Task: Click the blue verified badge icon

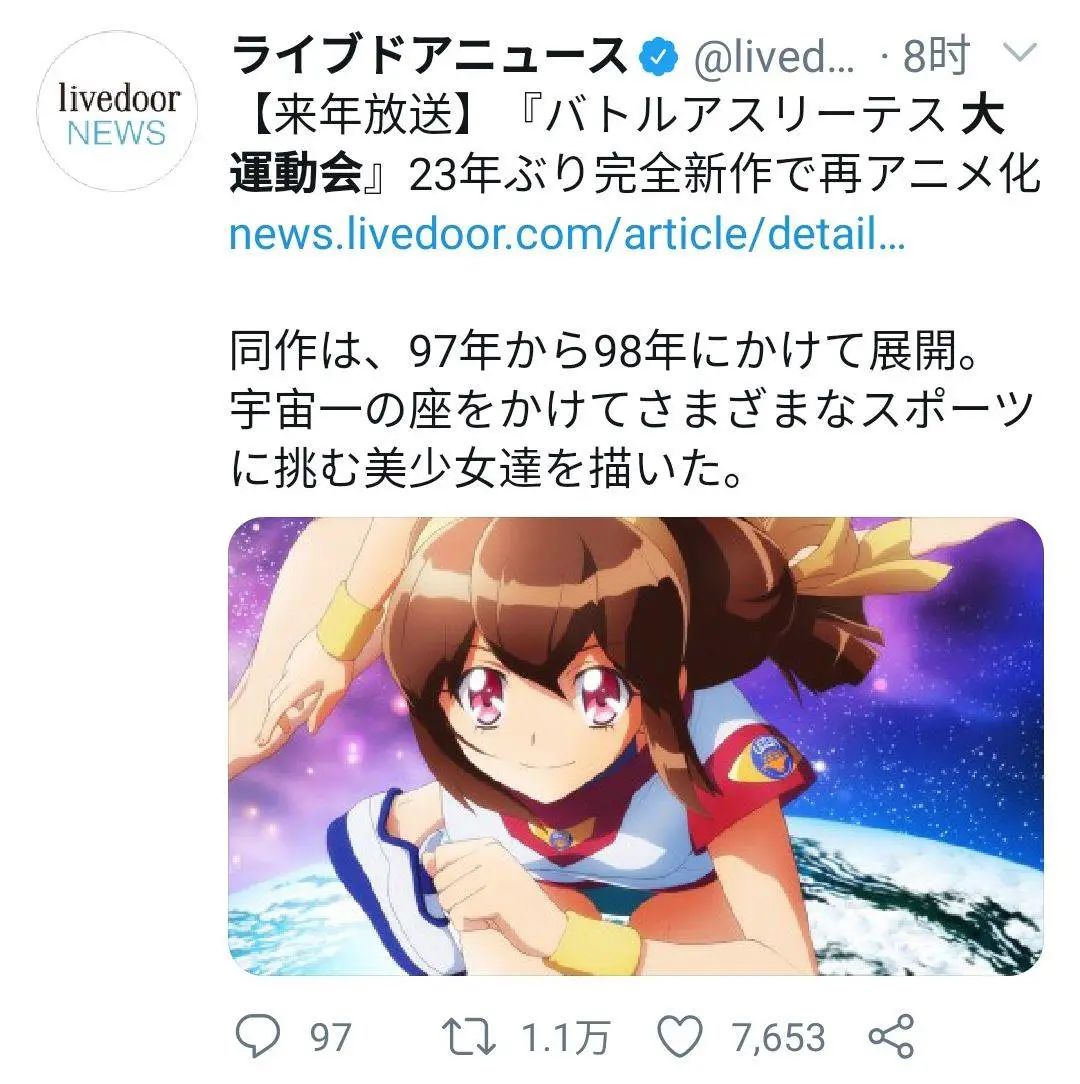Action: 658,57
